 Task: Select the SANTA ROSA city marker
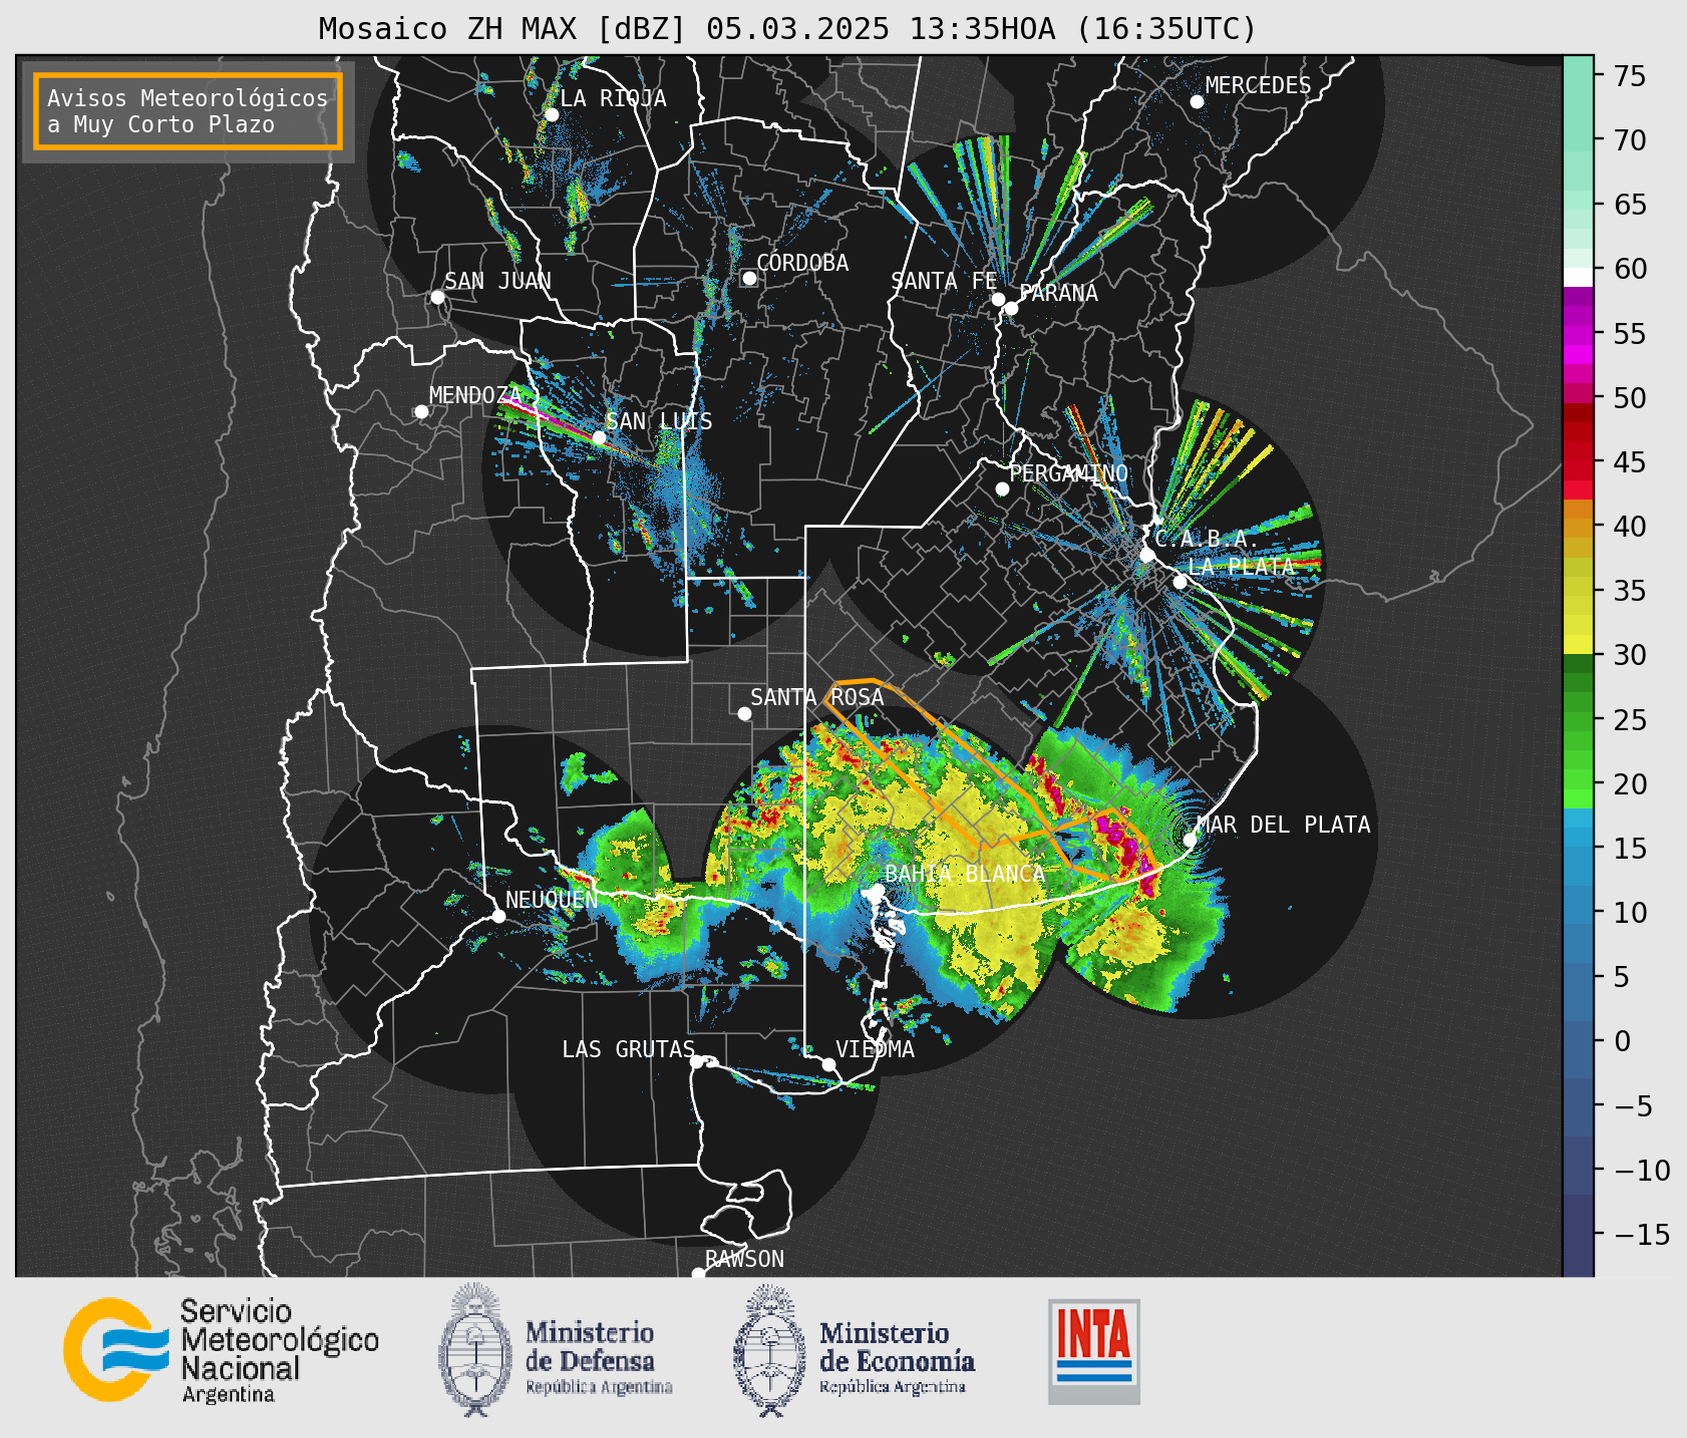pyautogui.click(x=744, y=713)
